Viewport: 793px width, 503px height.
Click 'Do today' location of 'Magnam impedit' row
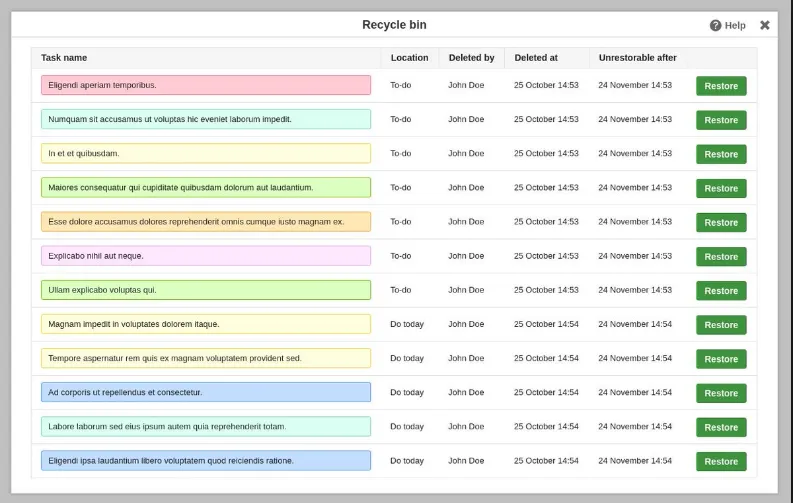[407, 324]
